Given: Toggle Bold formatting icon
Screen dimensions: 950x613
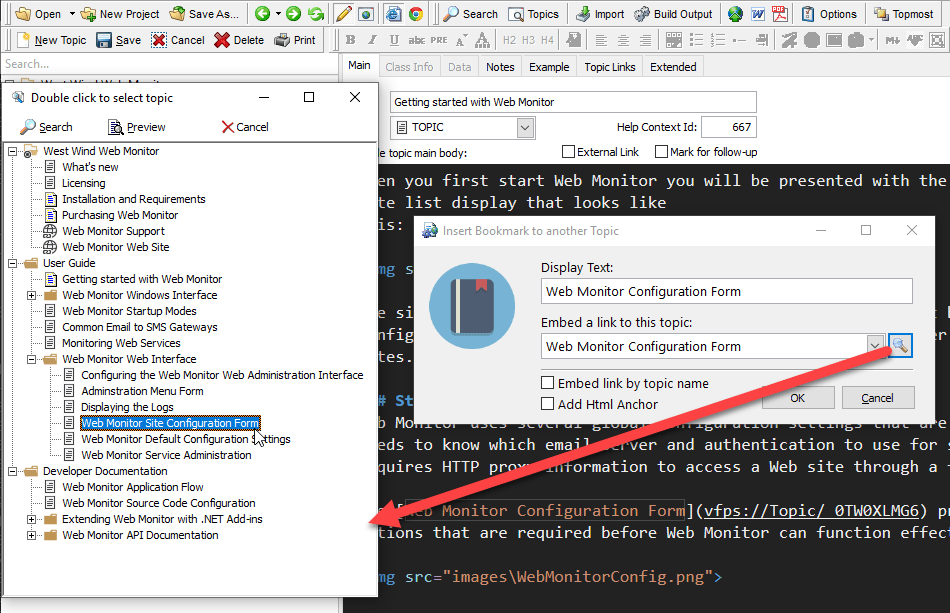Looking at the screenshot, I should 350,40.
